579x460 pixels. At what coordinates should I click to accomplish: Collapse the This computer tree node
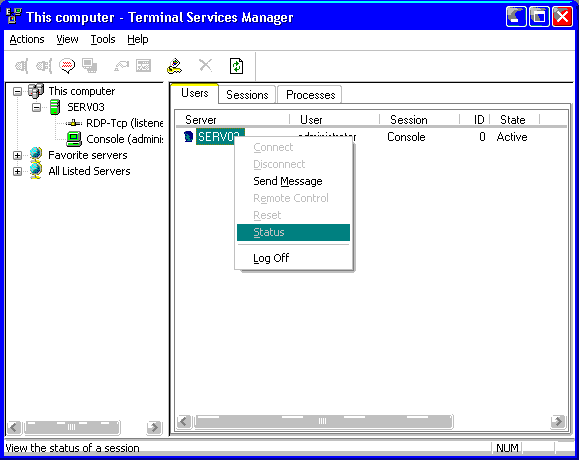[x=17, y=91]
